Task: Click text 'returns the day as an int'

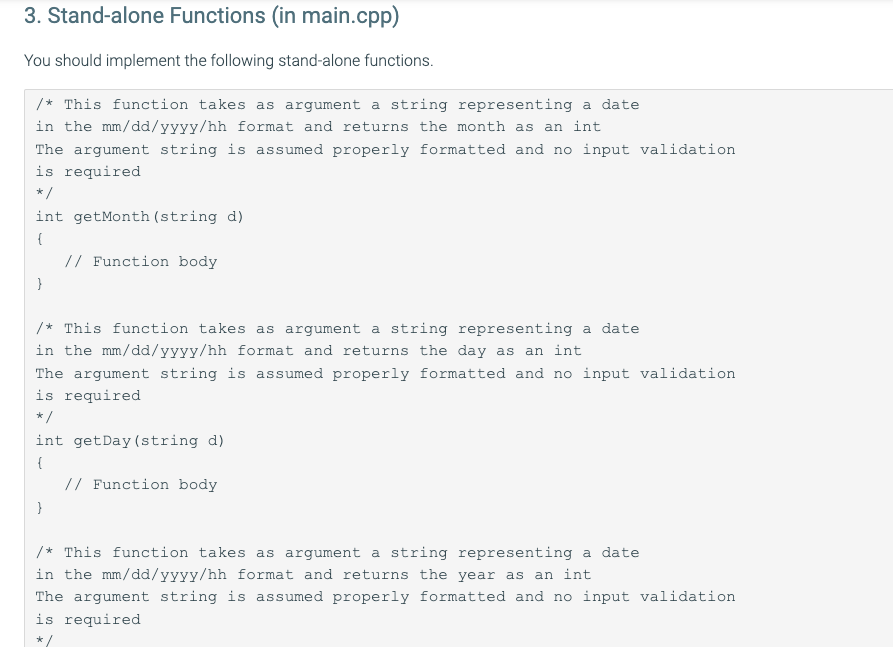Action: pos(462,351)
